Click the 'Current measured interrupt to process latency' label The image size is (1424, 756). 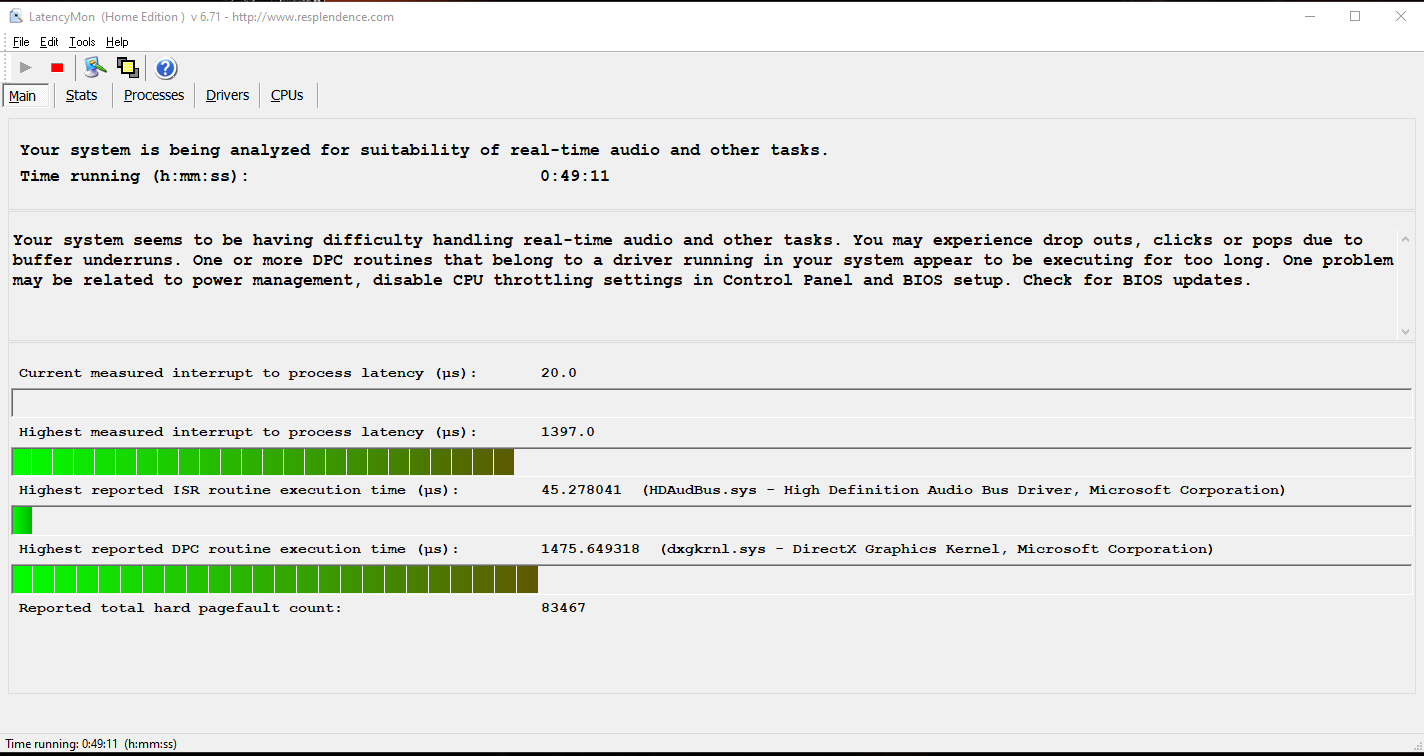pos(248,373)
